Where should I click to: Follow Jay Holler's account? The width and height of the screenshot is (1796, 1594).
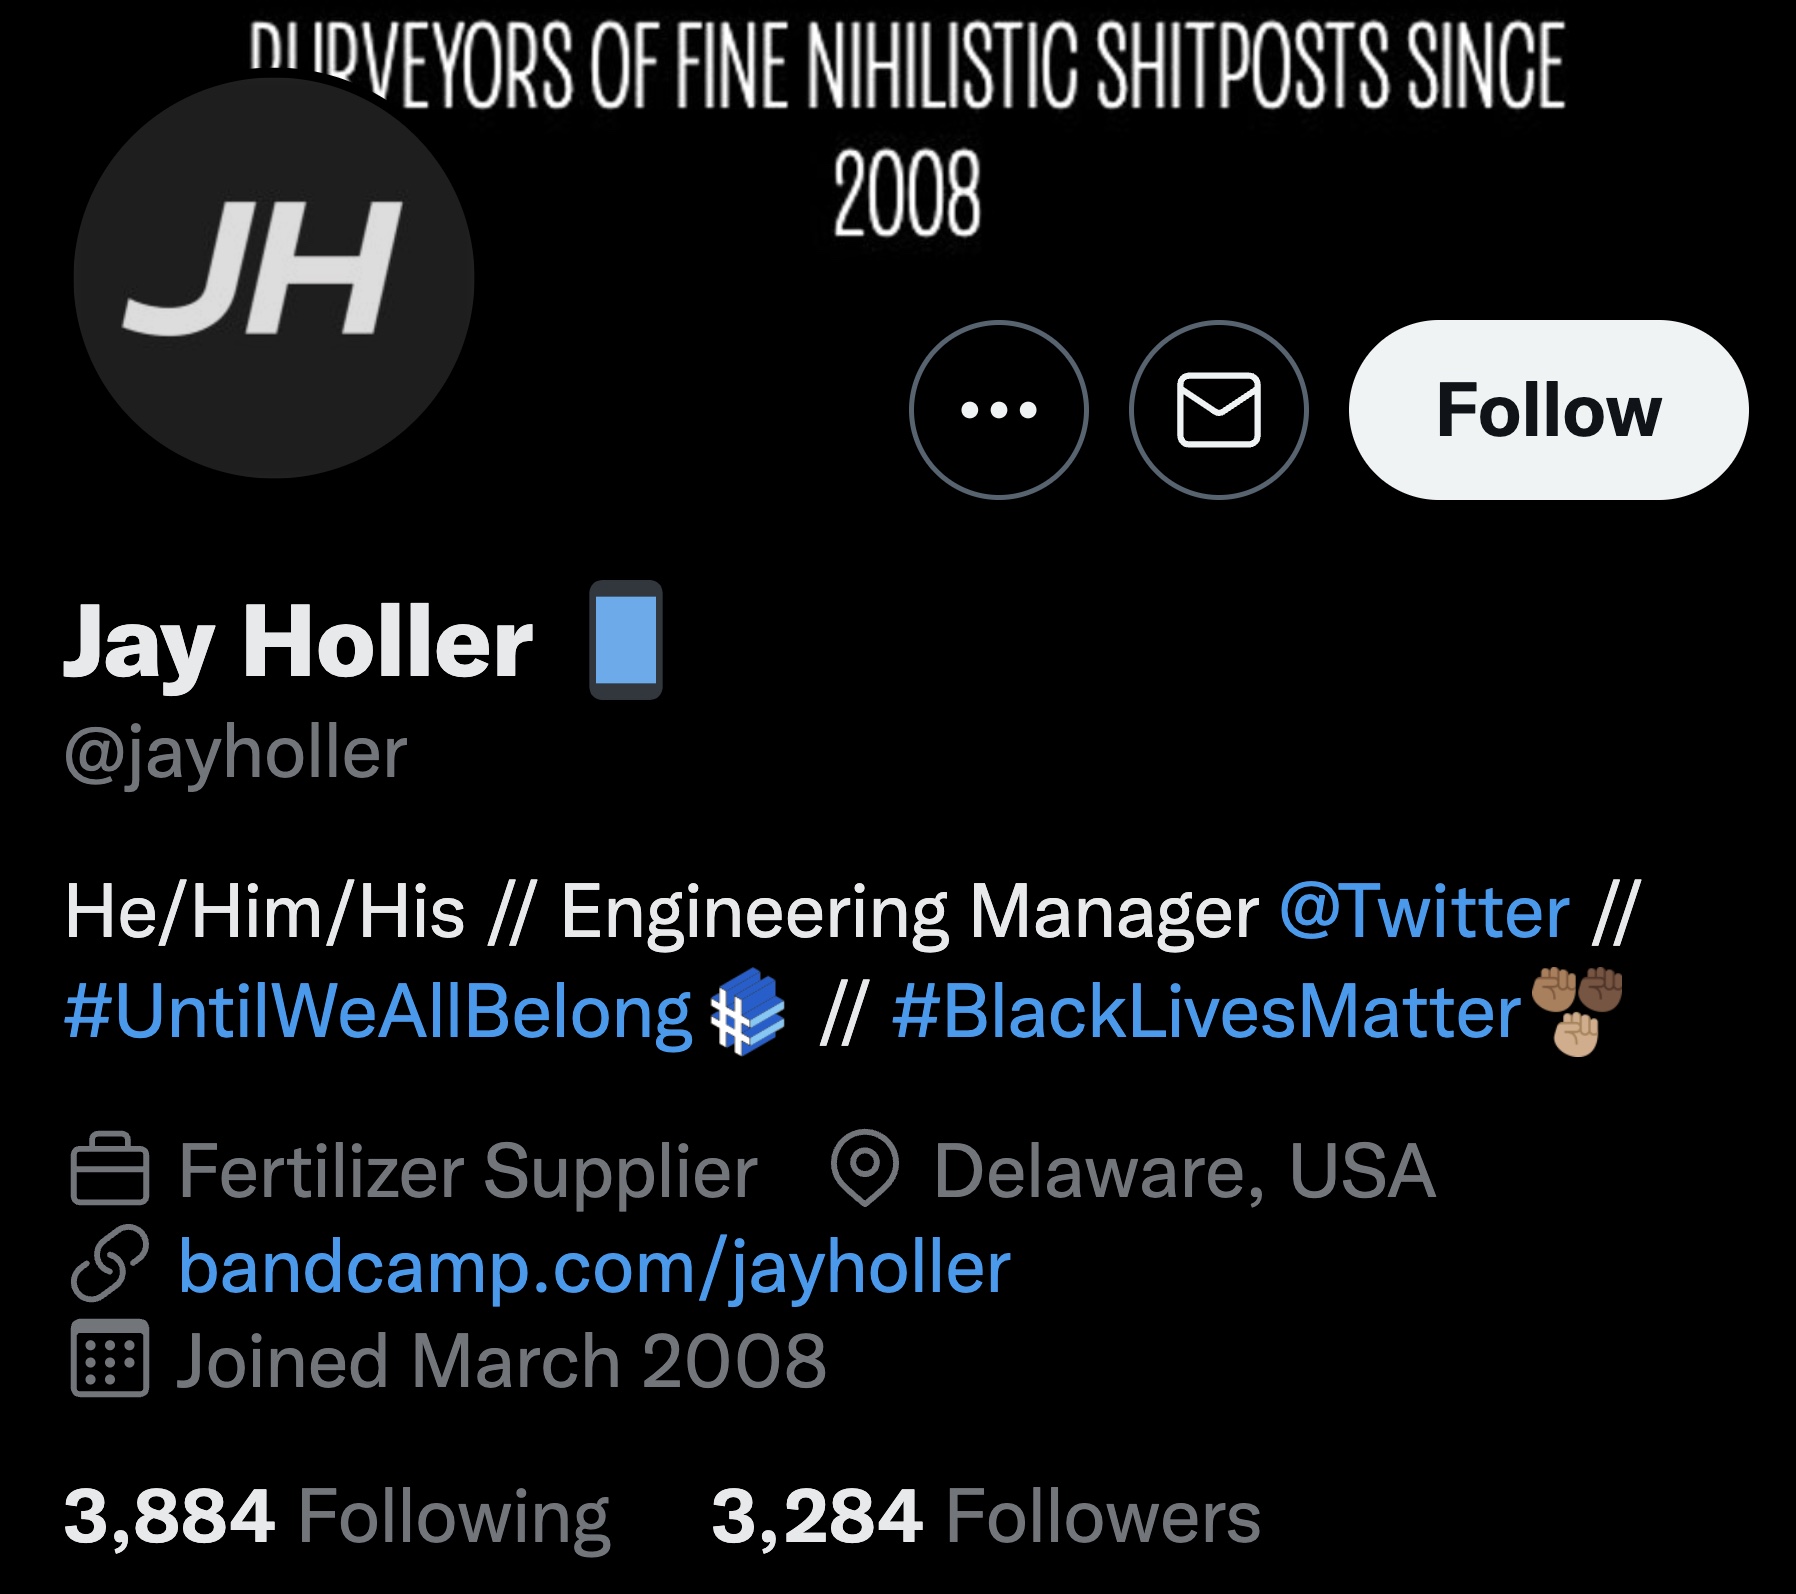click(1548, 410)
